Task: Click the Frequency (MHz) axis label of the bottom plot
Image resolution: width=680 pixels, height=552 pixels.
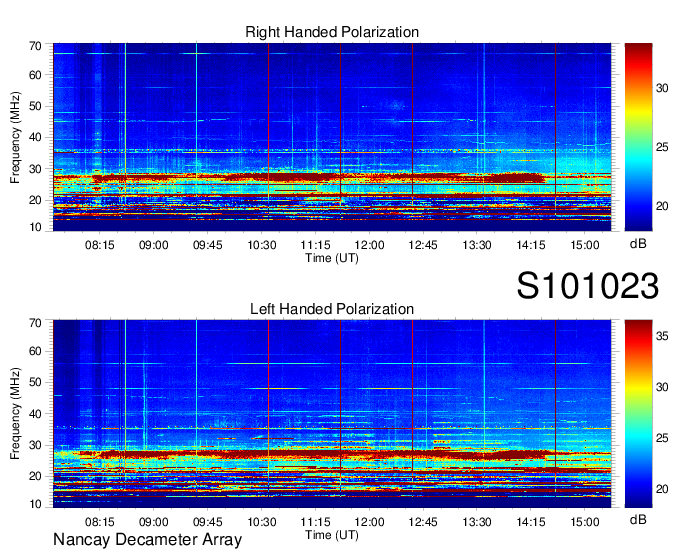Action: 15,414
